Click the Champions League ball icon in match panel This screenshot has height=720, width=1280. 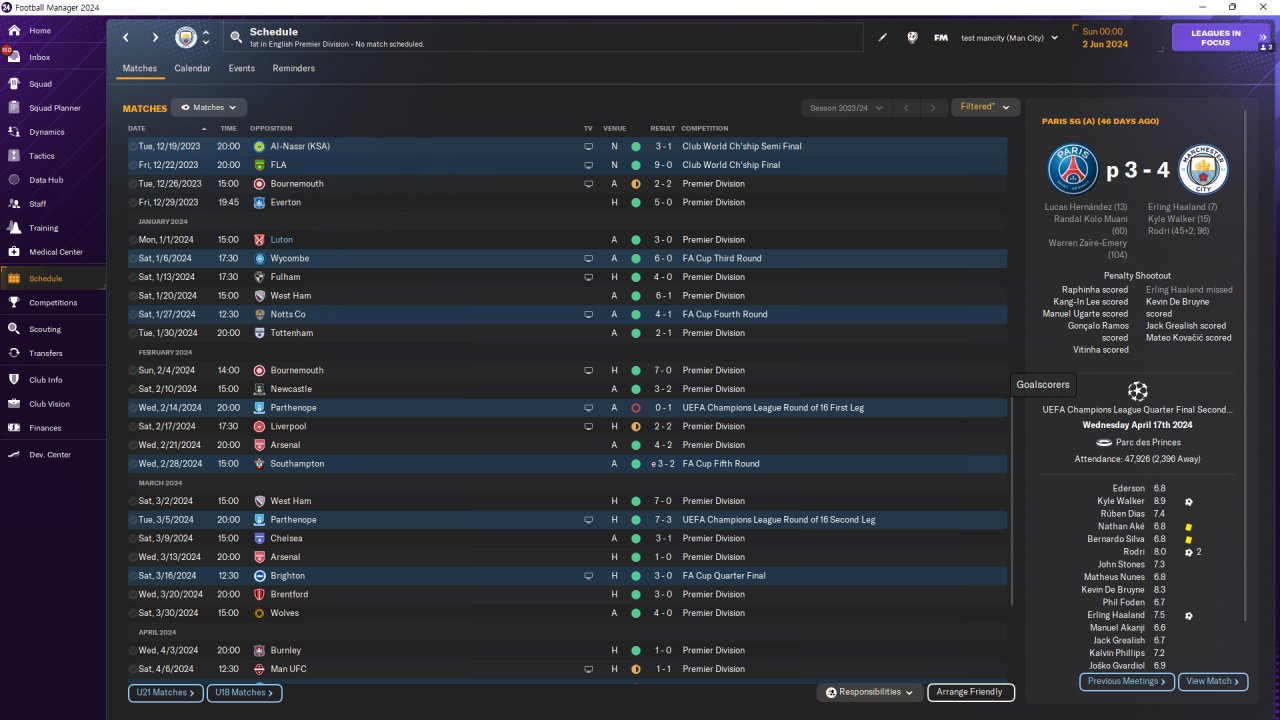click(x=1137, y=391)
